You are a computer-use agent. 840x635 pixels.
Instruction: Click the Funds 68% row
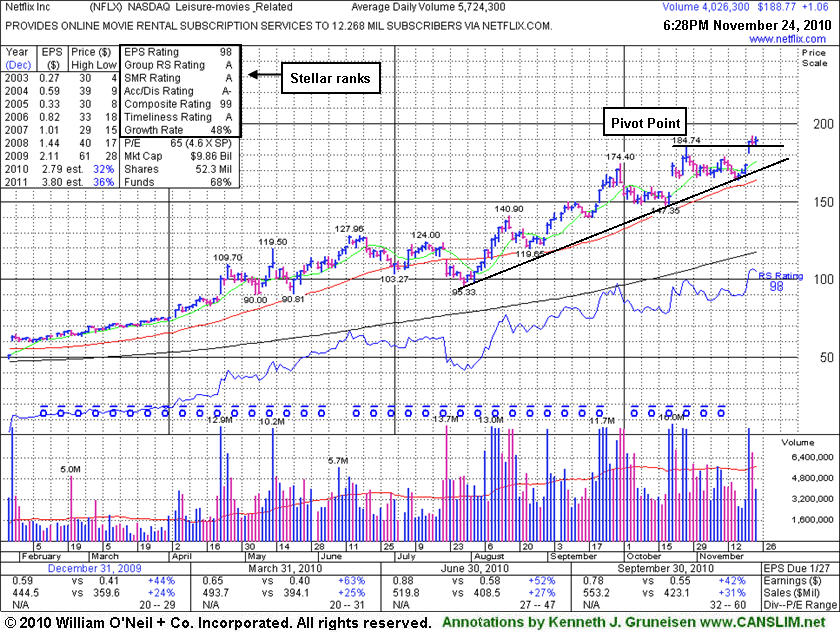[178, 182]
